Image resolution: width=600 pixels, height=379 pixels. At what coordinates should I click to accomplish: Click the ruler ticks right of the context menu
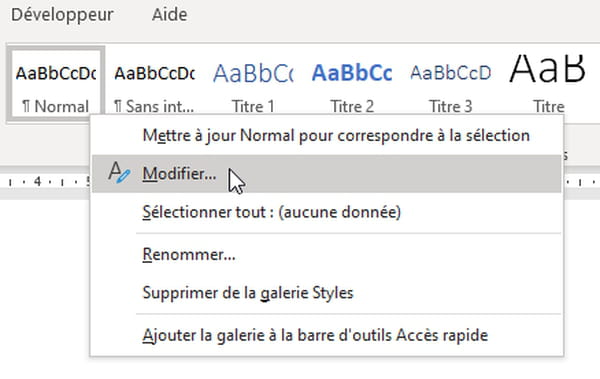[581, 182]
